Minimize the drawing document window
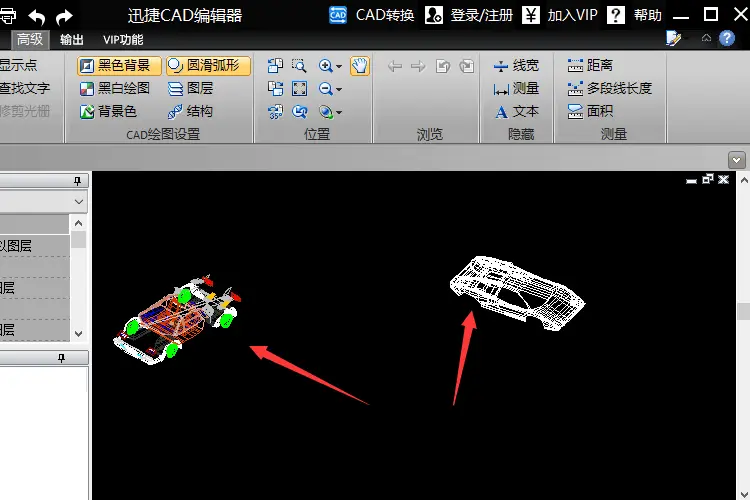Image resolution: width=750 pixels, height=500 pixels. pyautogui.click(x=691, y=180)
